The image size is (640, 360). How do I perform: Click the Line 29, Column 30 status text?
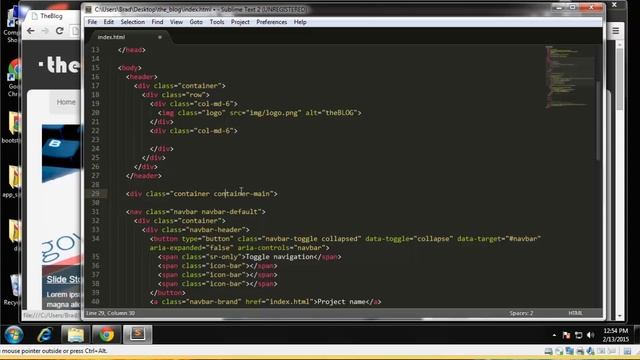click(x=110, y=313)
